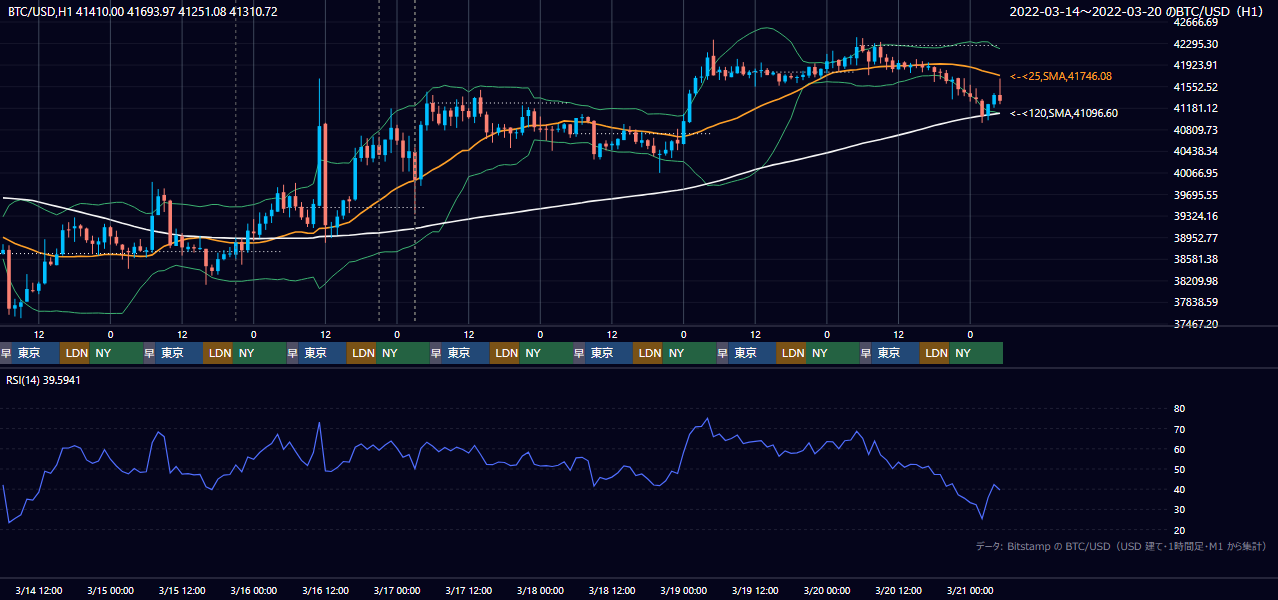Click the 3/18 12:00 time axis label
The width and height of the screenshot is (1278, 600).
(x=612, y=590)
